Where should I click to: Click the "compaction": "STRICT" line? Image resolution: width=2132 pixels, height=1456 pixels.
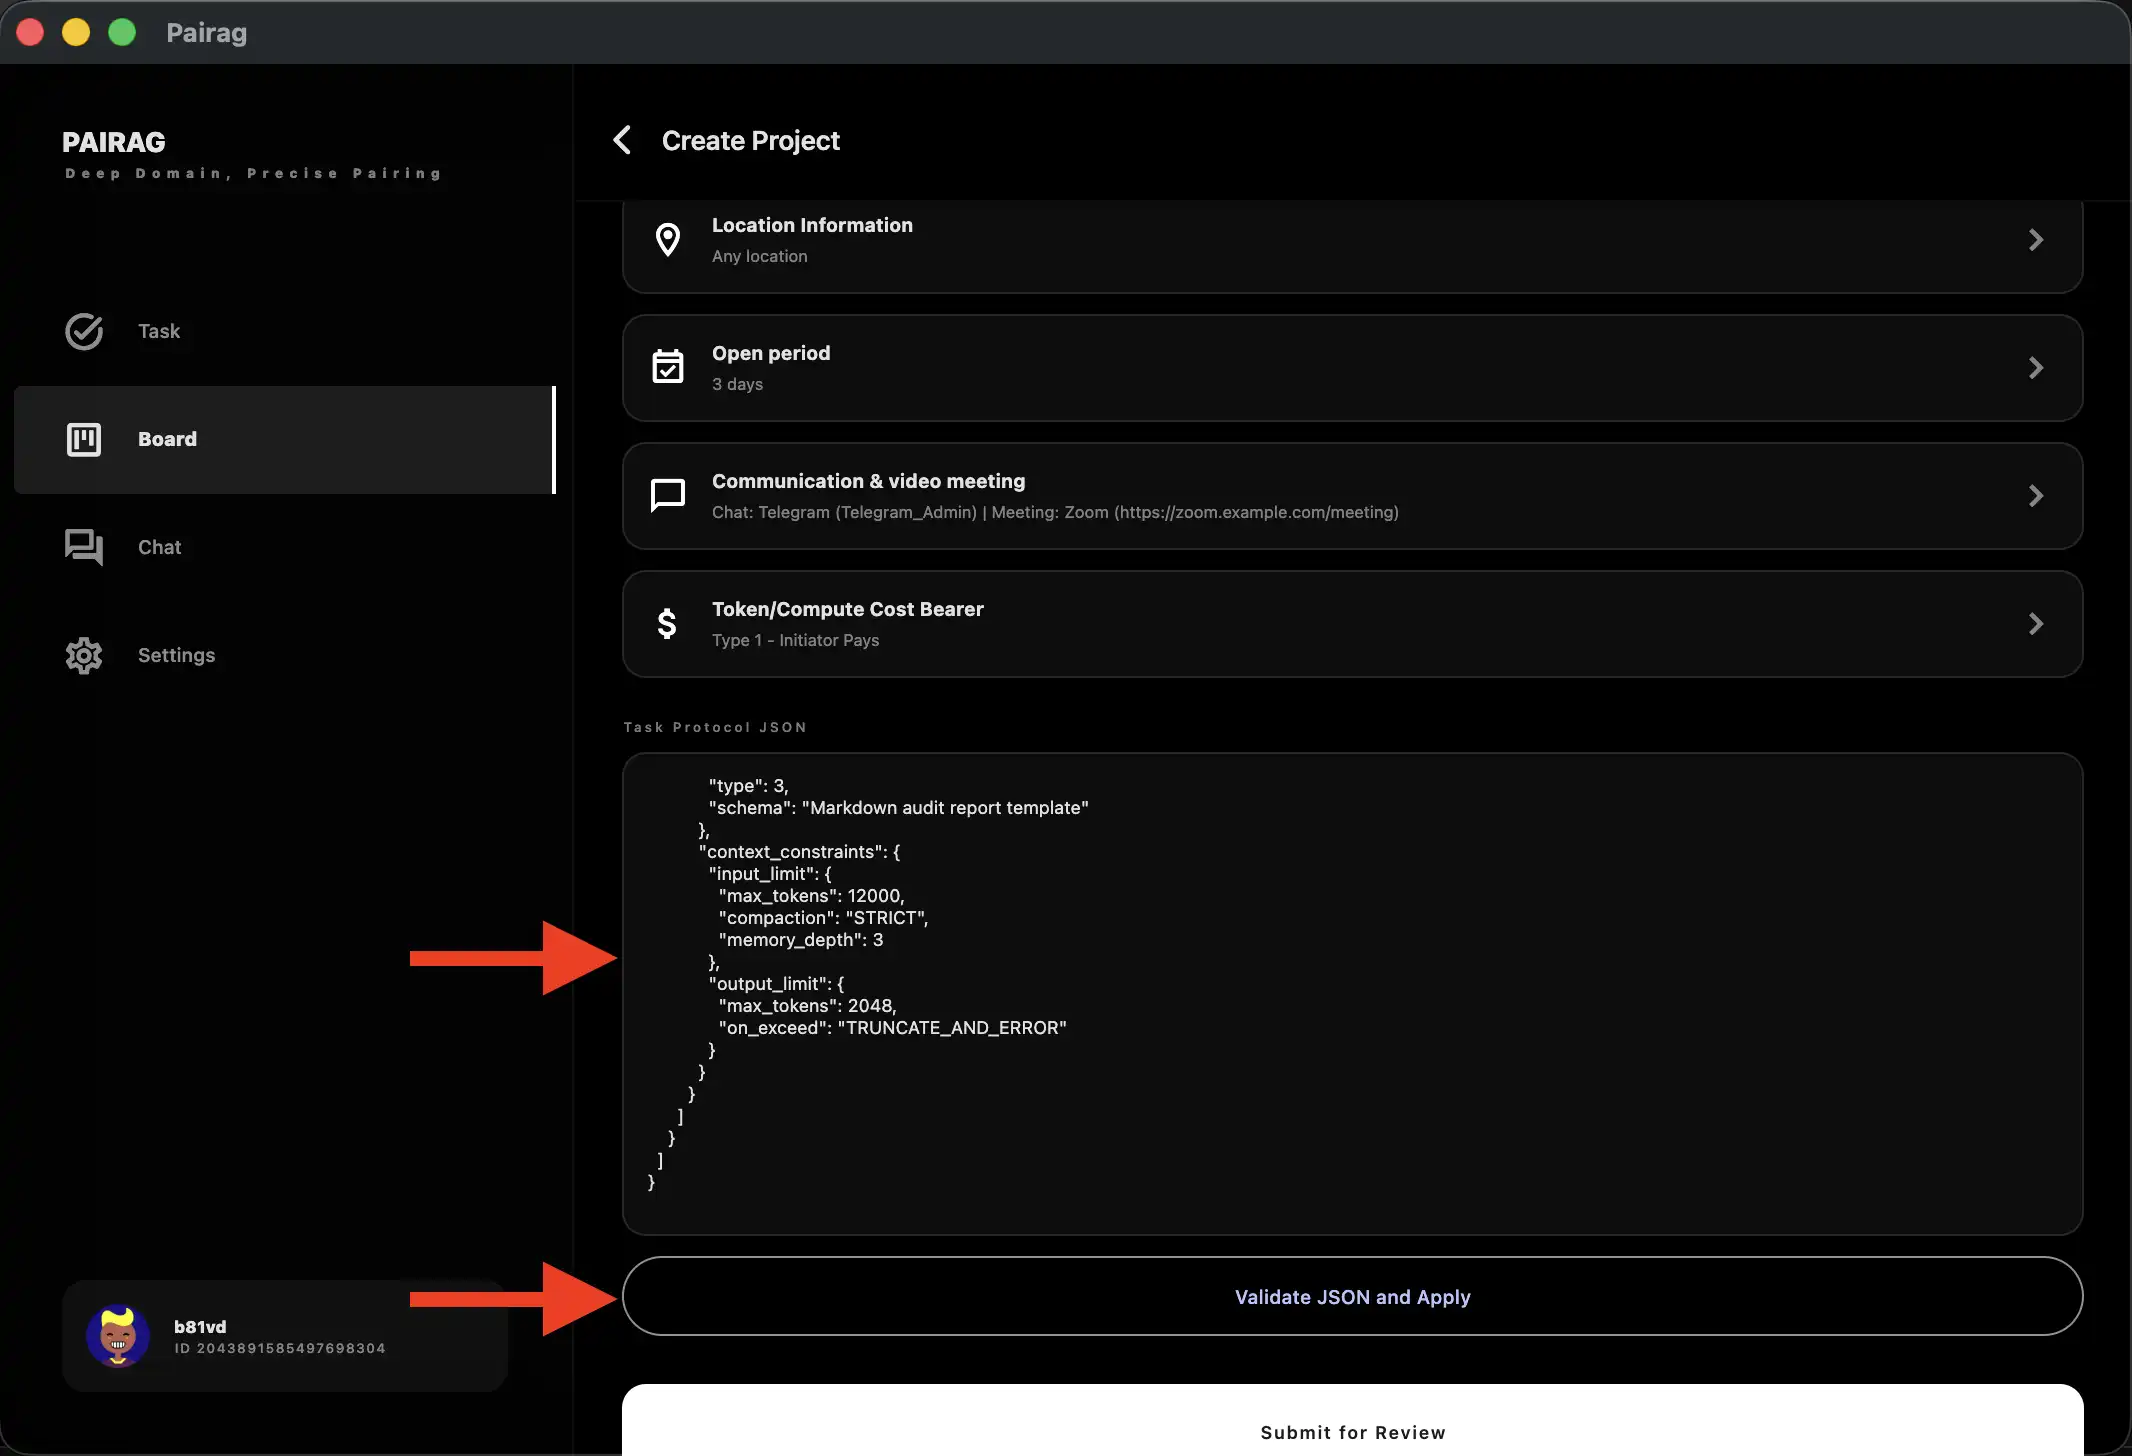point(823,918)
